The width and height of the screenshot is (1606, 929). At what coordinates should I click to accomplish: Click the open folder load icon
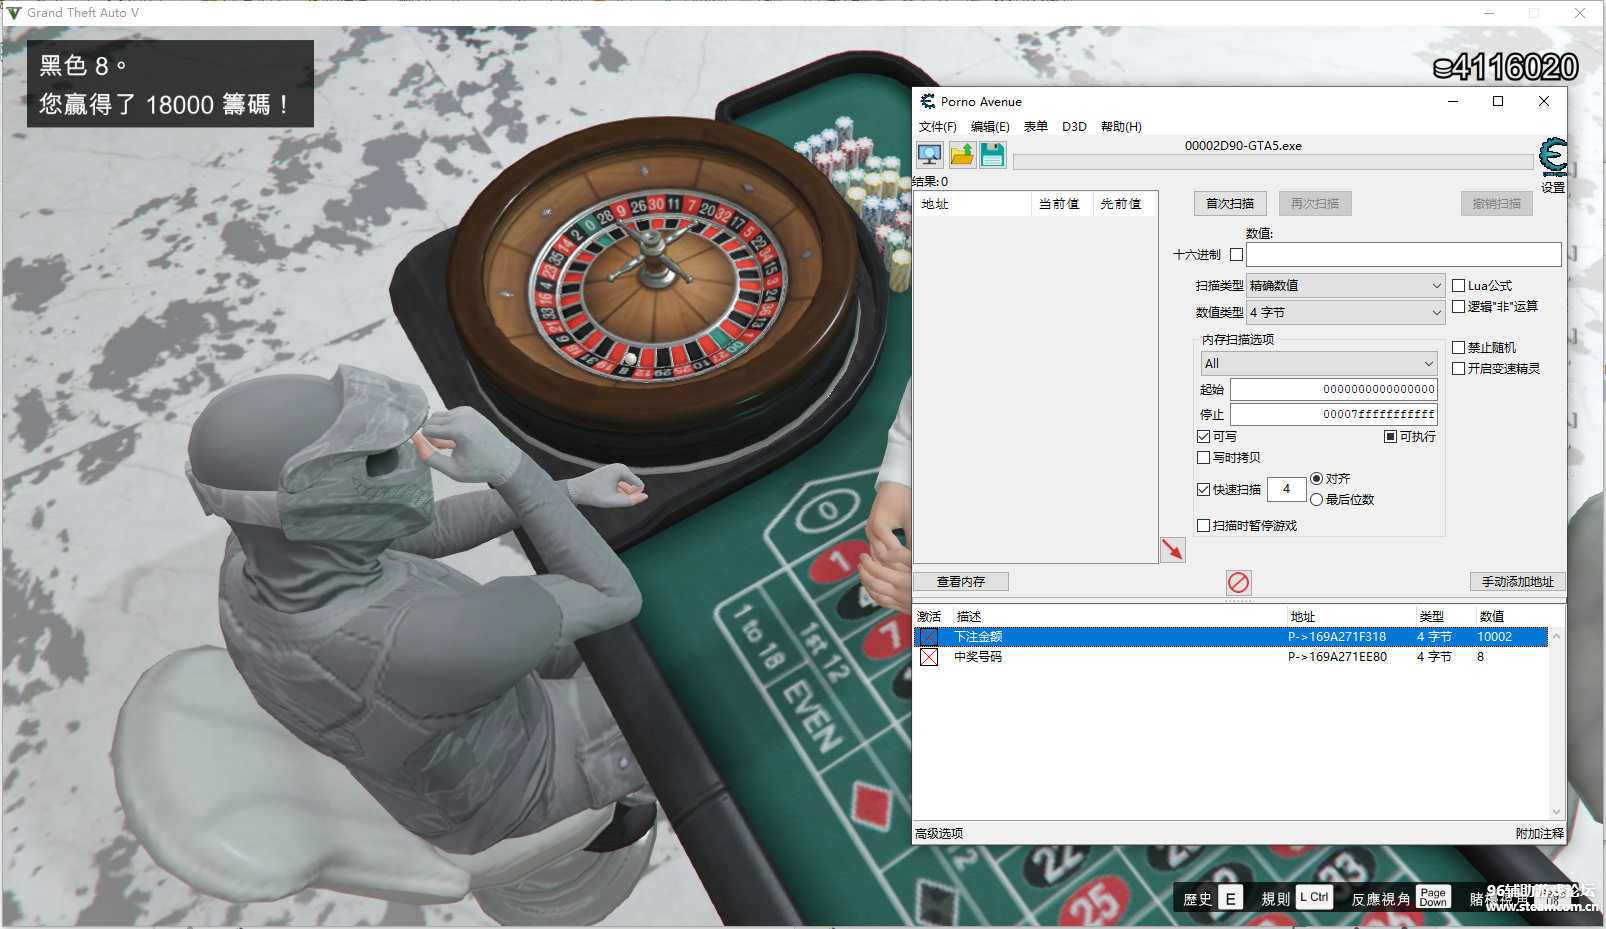(961, 155)
